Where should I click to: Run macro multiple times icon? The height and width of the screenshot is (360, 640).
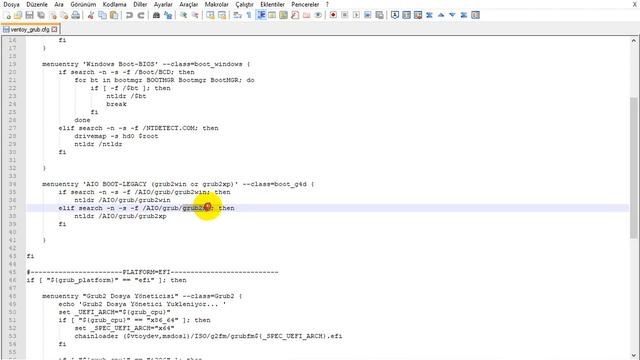point(368,15)
